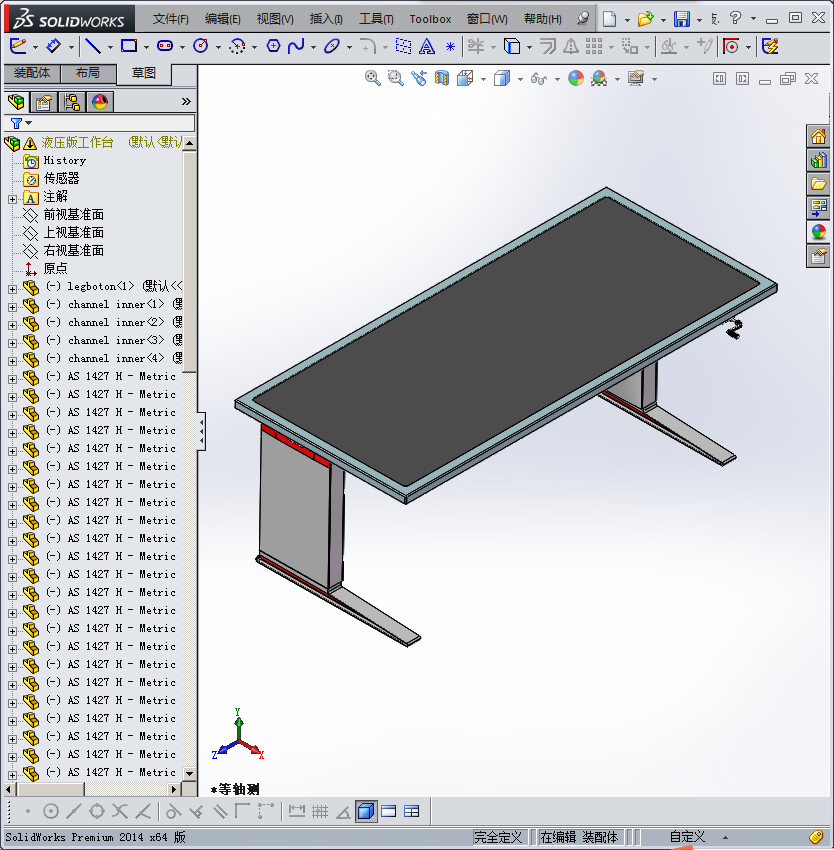The height and width of the screenshot is (850, 834).
Task: Open the Toolbox menu
Action: click(x=430, y=19)
